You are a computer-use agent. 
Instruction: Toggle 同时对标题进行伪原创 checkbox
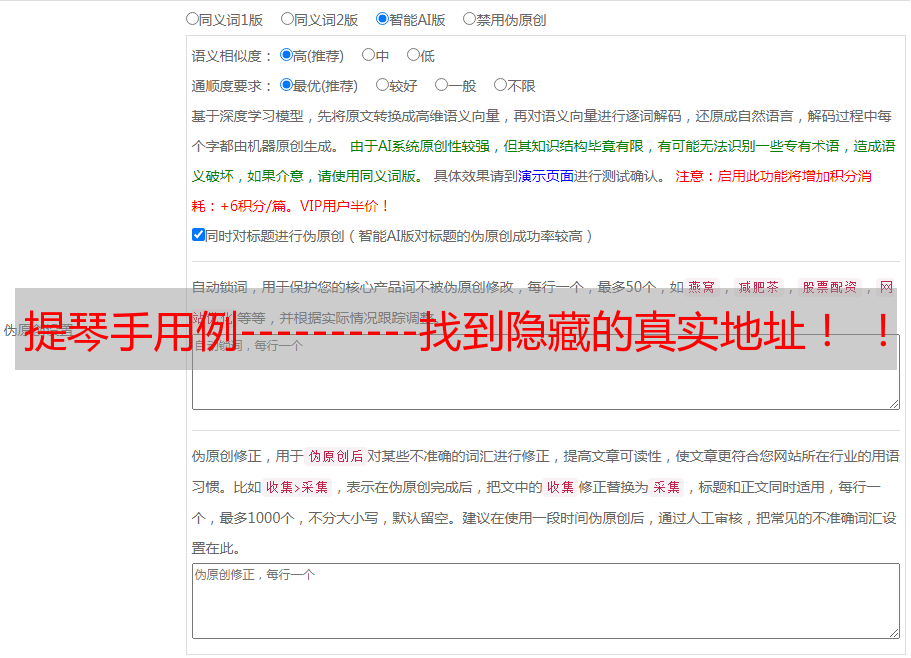[x=198, y=235]
